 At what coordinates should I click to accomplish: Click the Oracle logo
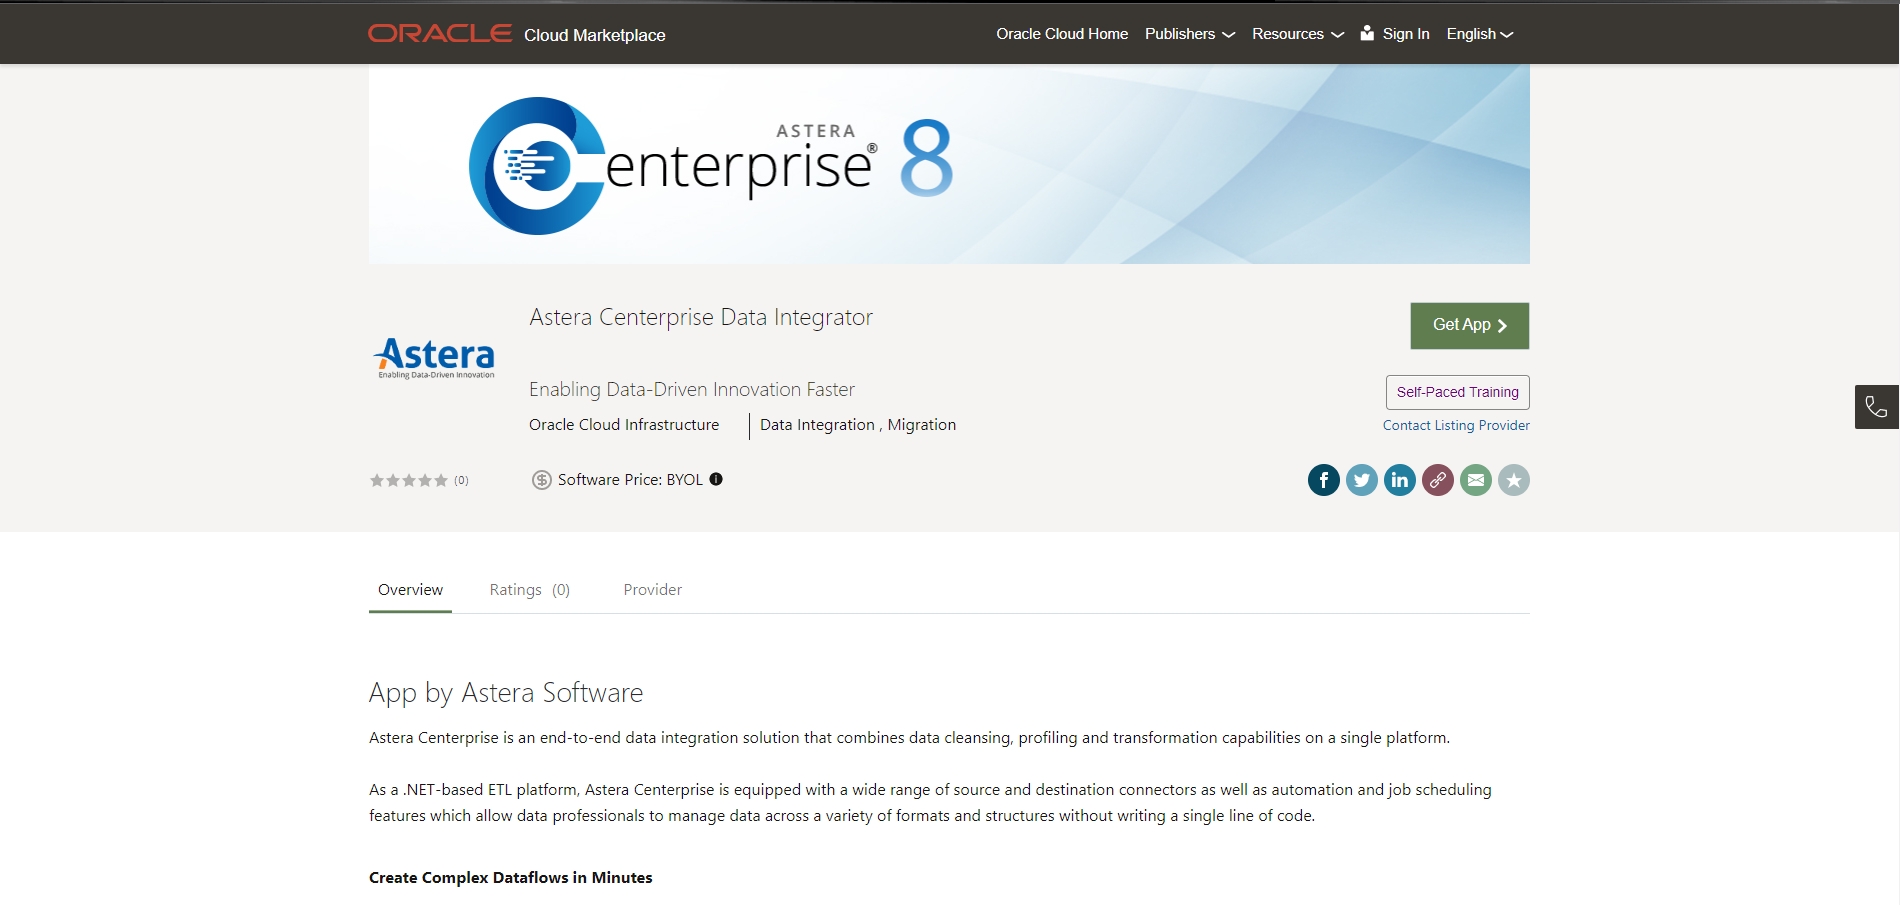tap(440, 34)
